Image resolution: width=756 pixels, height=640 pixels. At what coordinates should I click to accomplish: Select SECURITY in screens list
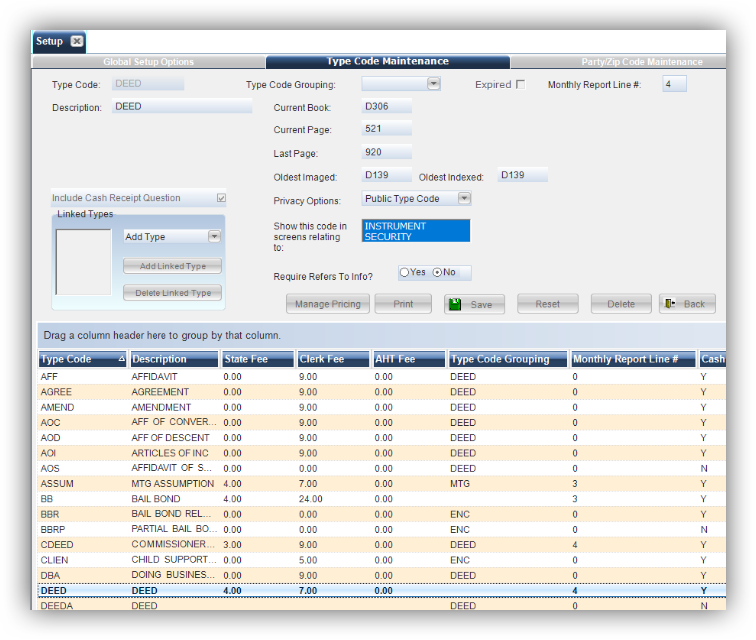pyautogui.click(x=416, y=236)
